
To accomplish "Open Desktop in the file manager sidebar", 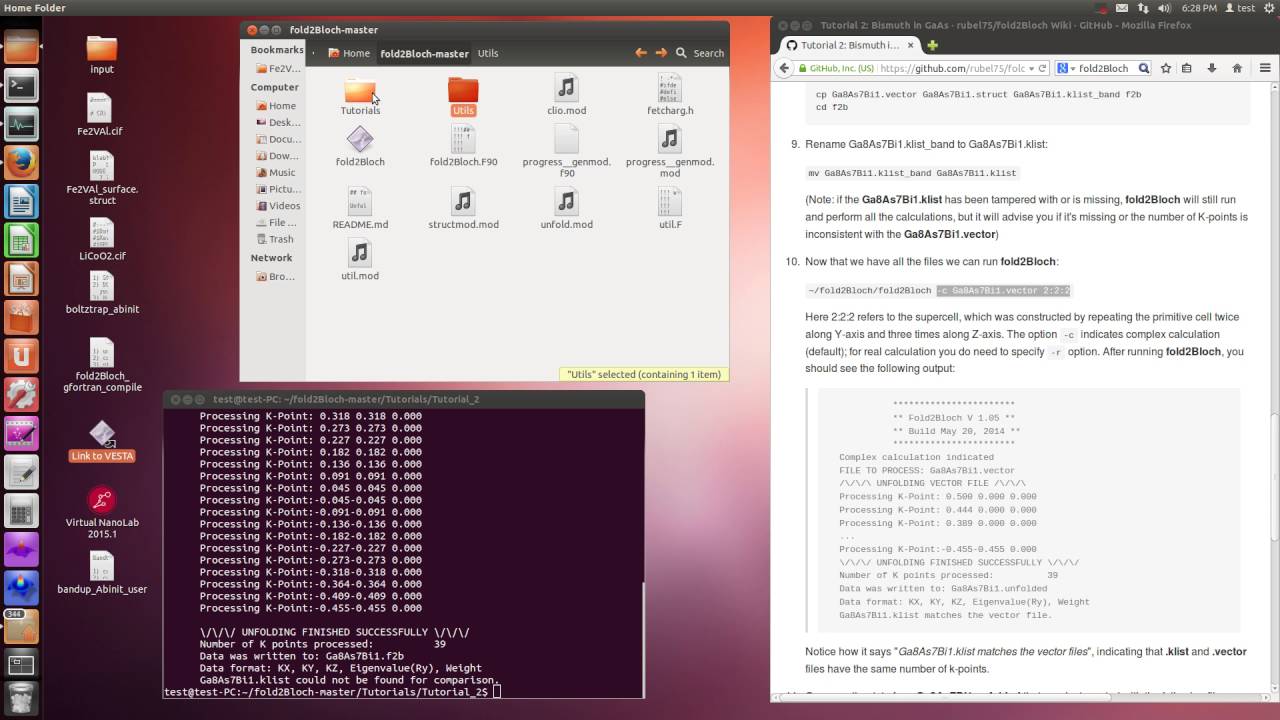I will coord(277,123).
